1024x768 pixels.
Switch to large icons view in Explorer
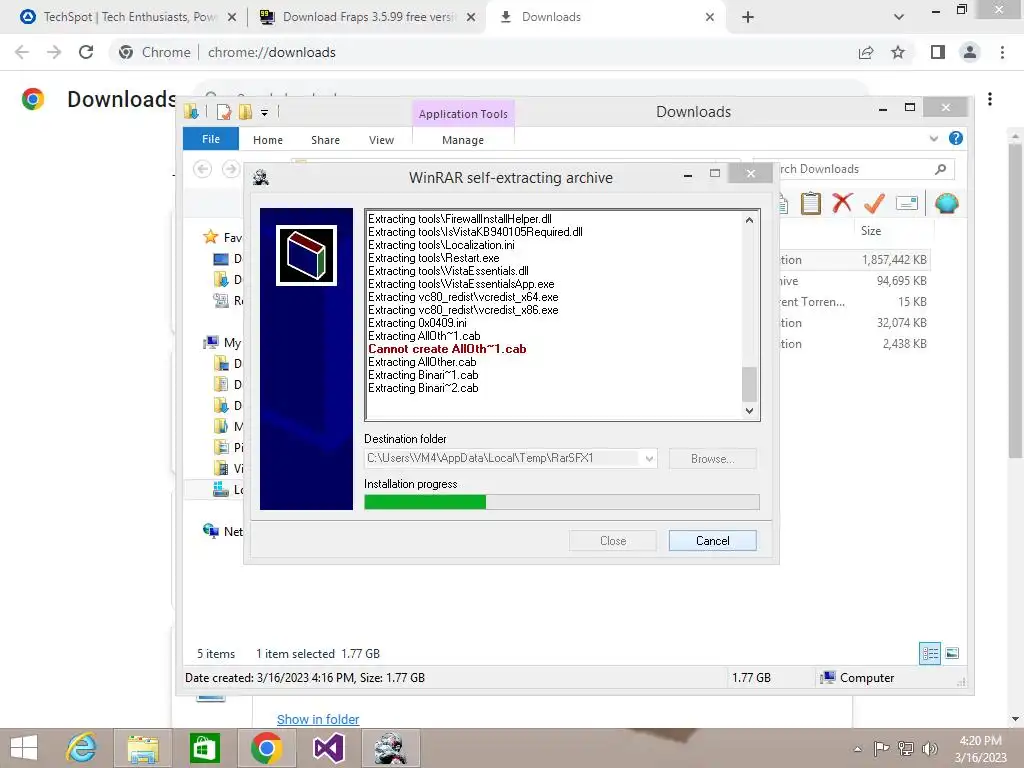[952, 653]
